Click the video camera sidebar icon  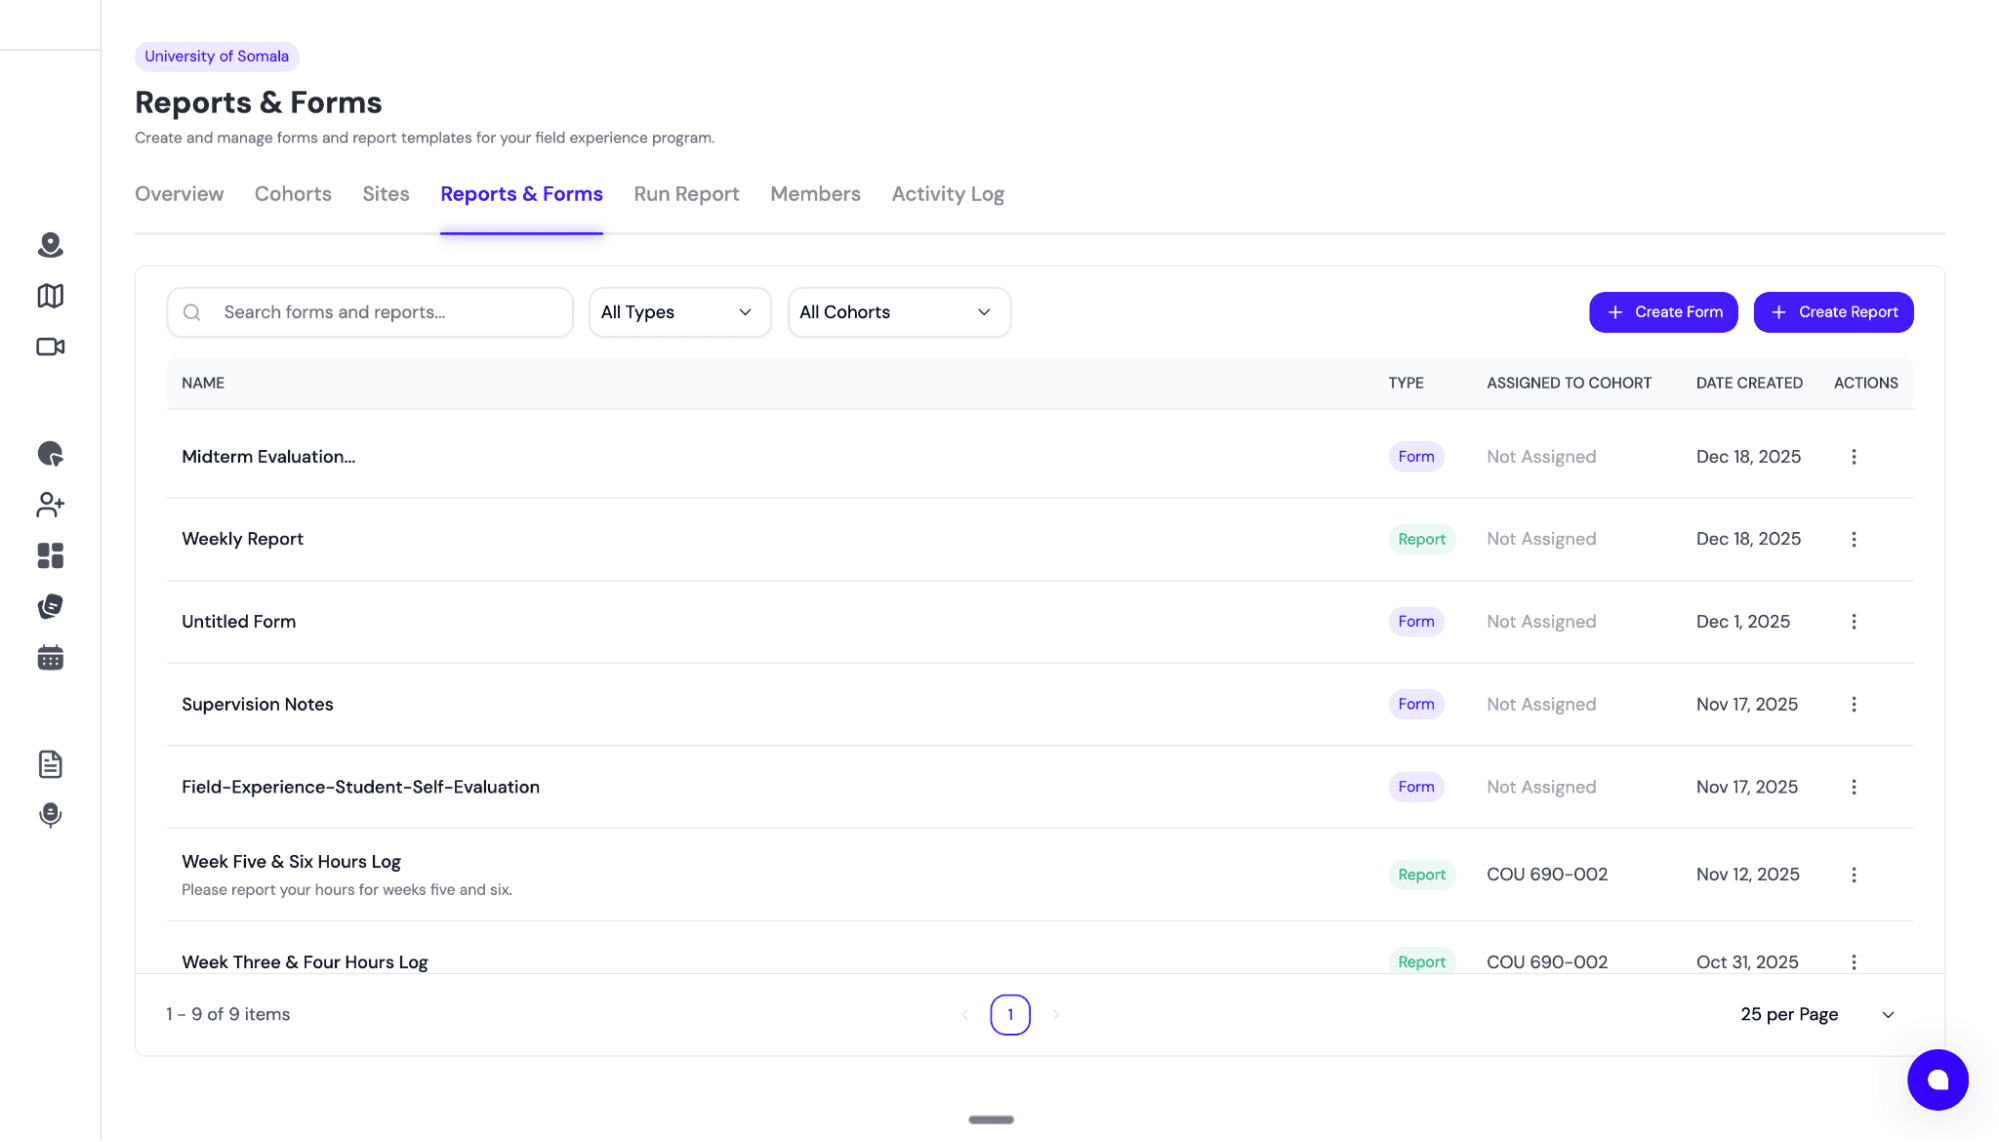pos(49,347)
